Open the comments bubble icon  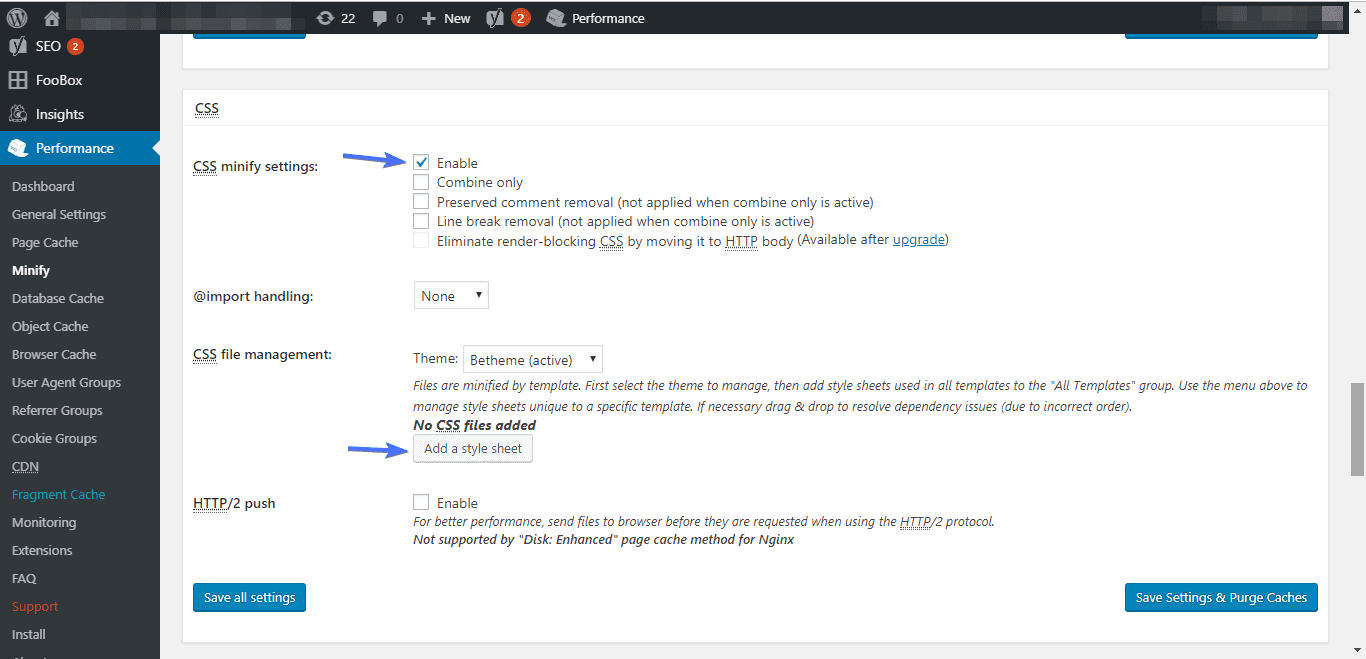379,18
